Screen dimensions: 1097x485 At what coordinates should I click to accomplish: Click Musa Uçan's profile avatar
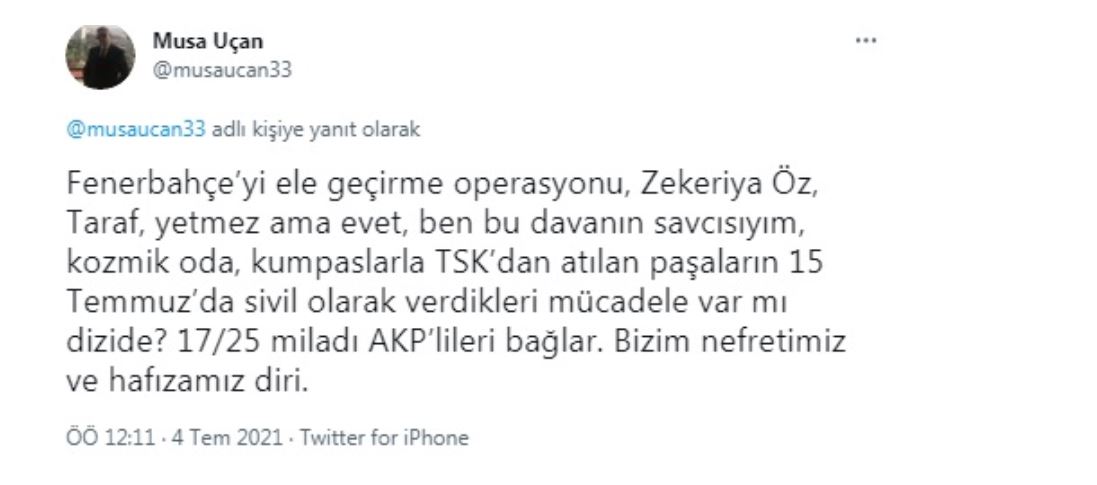(x=100, y=56)
